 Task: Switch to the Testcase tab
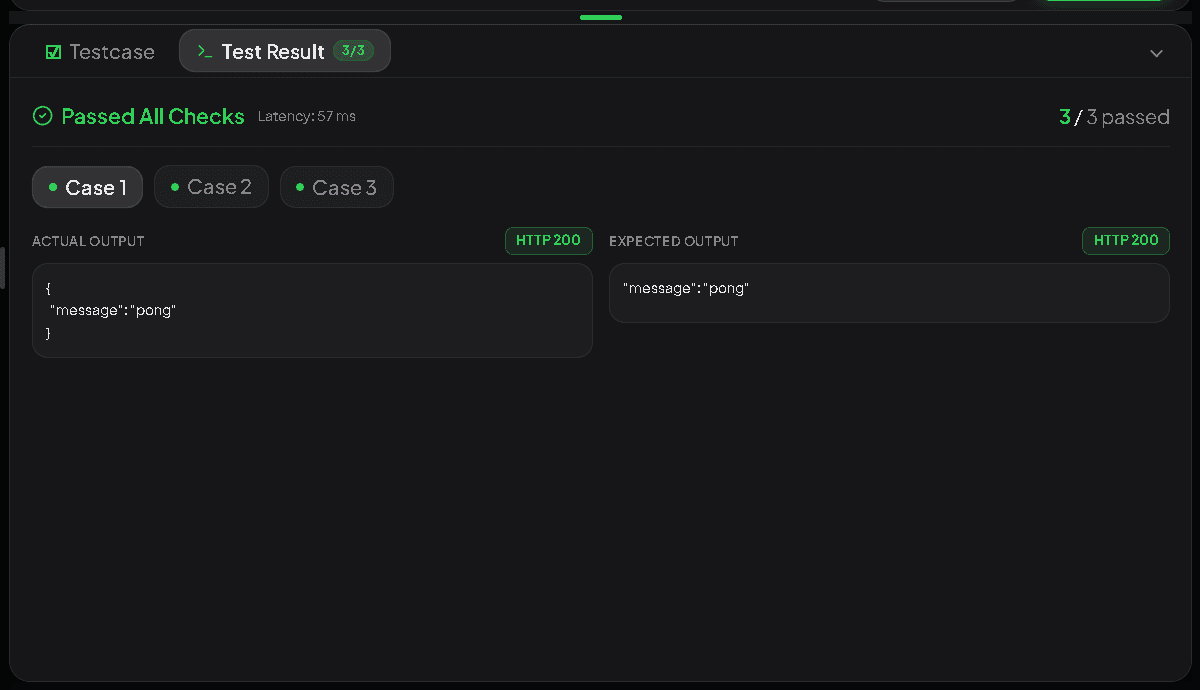[100, 52]
